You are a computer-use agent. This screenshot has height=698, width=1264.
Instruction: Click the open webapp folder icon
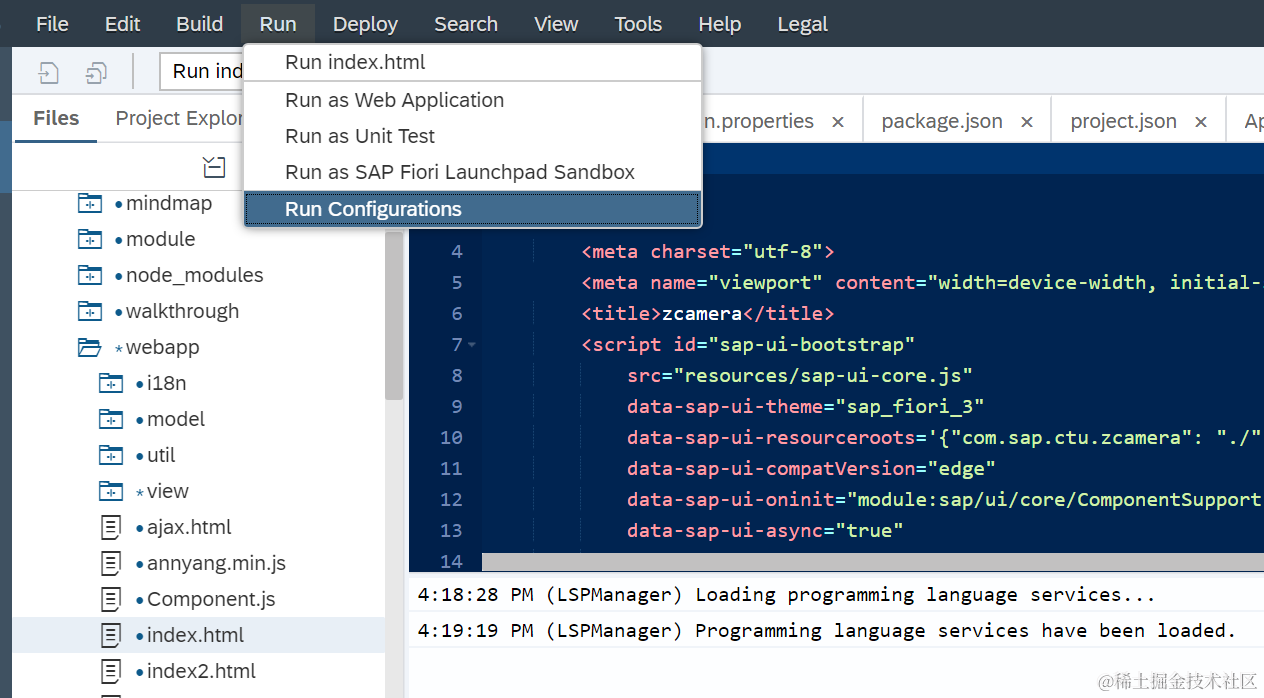pos(90,347)
